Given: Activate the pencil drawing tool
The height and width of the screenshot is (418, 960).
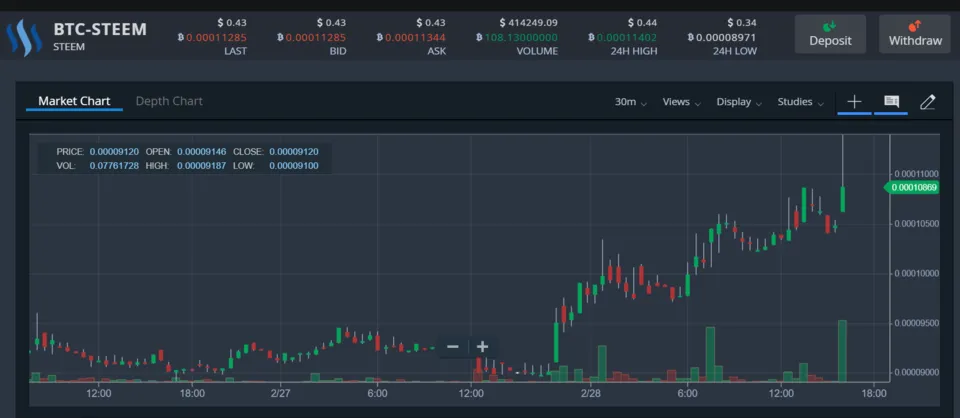Looking at the screenshot, I should pyautogui.click(x=928, y=102).
